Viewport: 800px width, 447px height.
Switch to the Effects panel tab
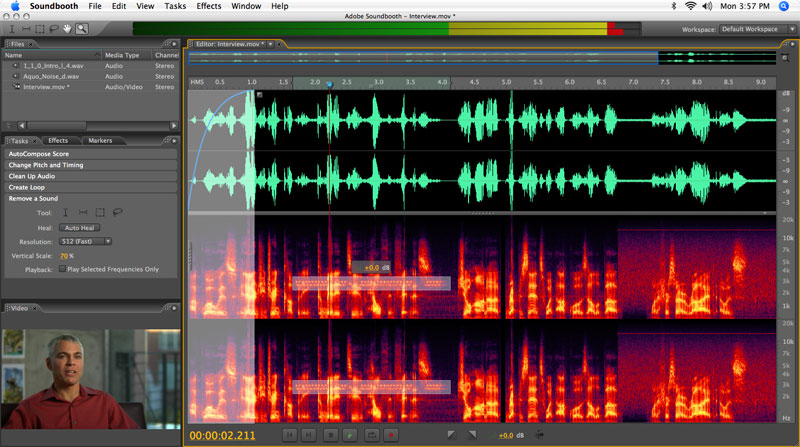pyautogui.click(x=58, y=140)
